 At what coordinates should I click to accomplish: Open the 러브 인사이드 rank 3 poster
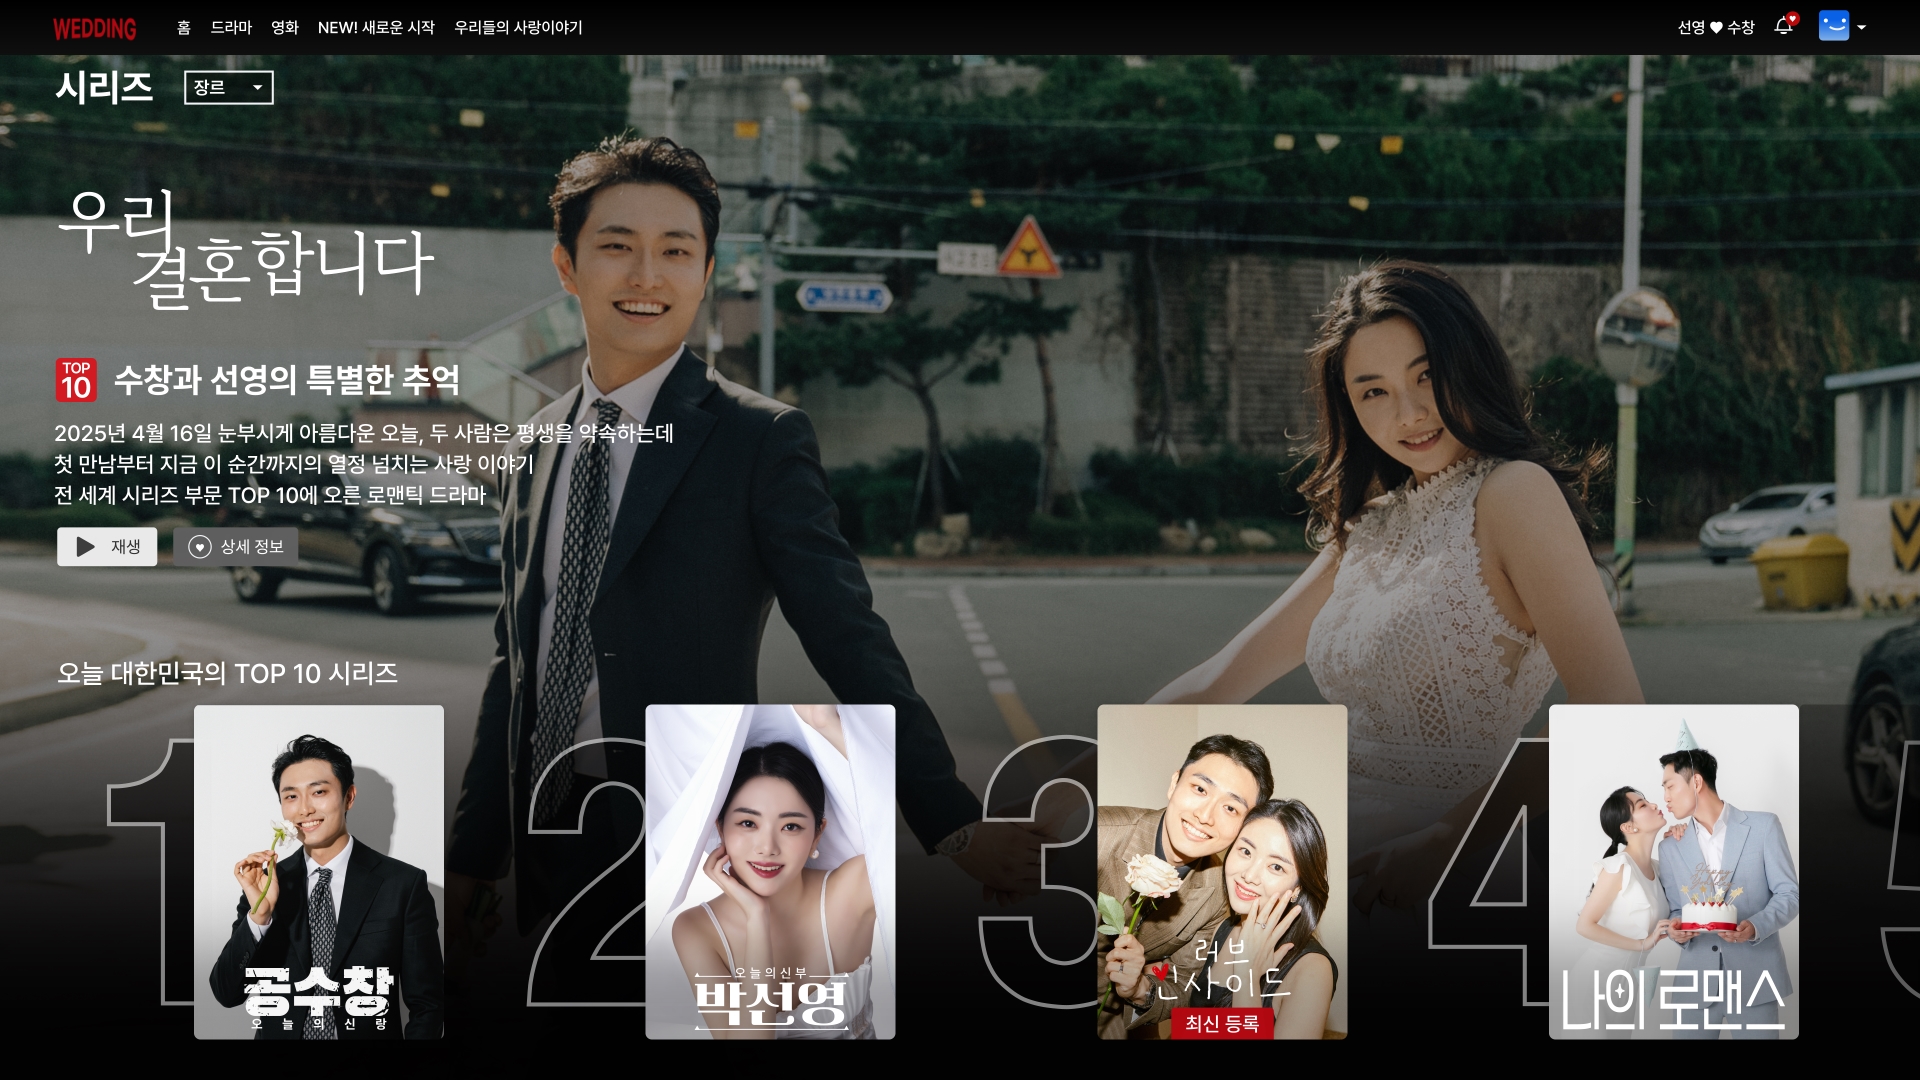click(x=1222, y=872)
